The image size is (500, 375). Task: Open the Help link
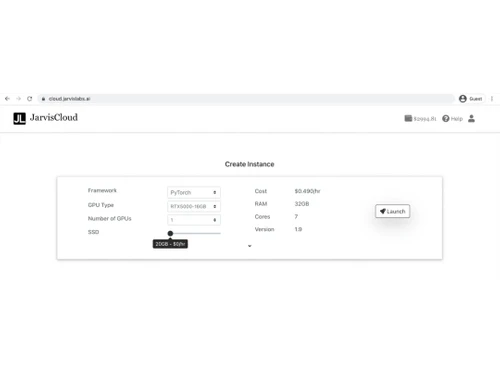pyautogui.click(x=452, y=119)
